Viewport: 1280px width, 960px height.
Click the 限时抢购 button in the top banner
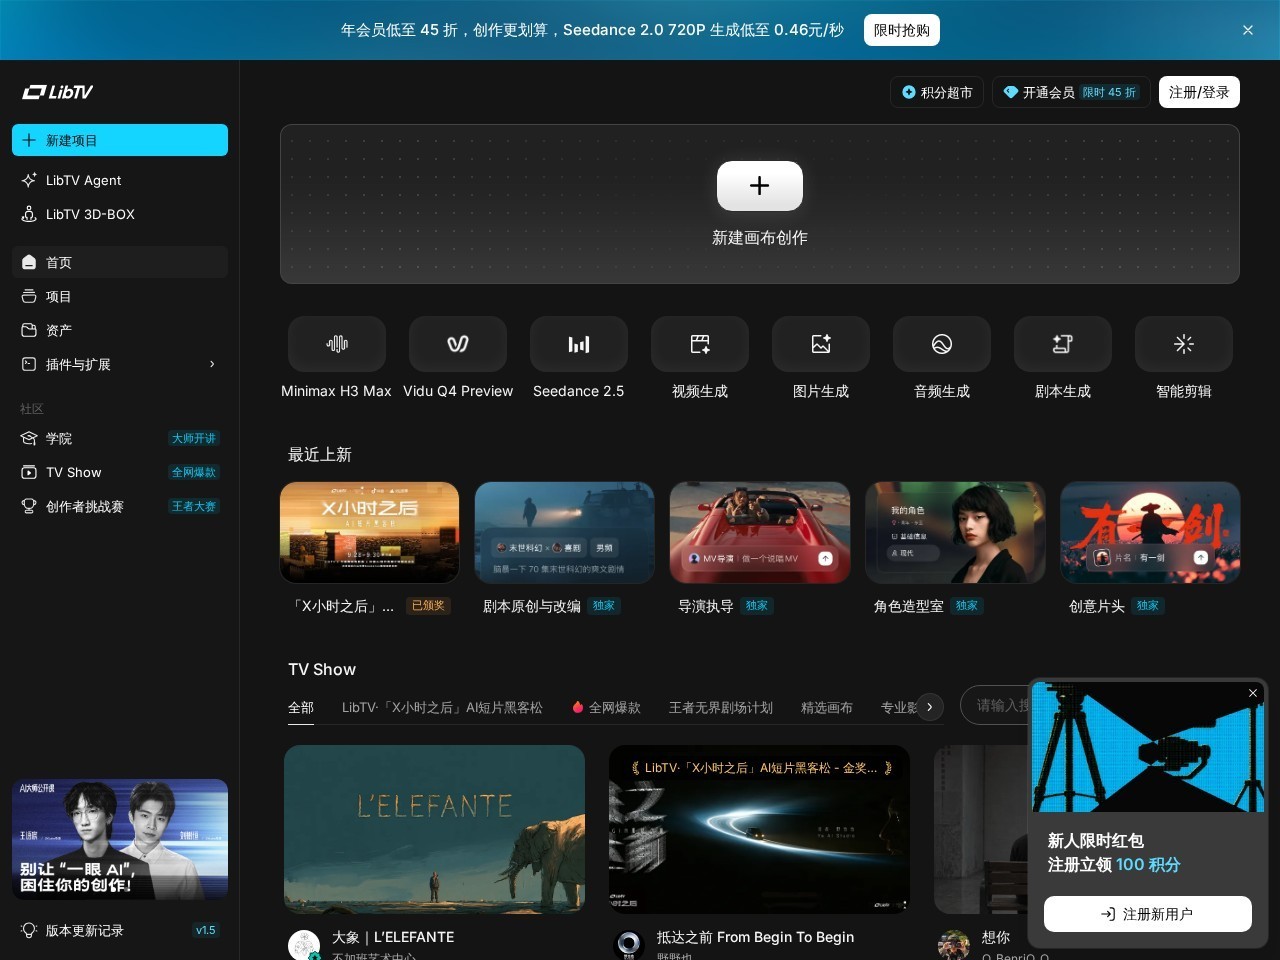click(901, 30)
